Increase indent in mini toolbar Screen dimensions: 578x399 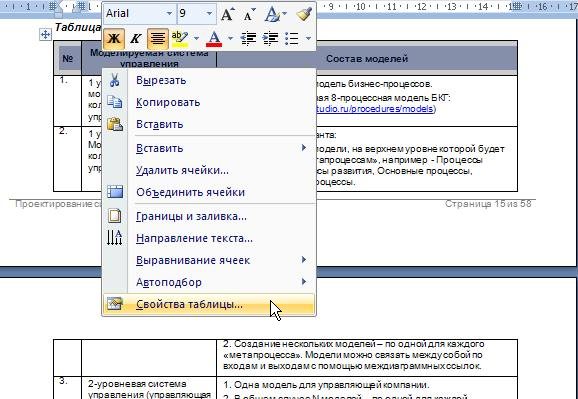pyautogui.click(x=270, y=38)
